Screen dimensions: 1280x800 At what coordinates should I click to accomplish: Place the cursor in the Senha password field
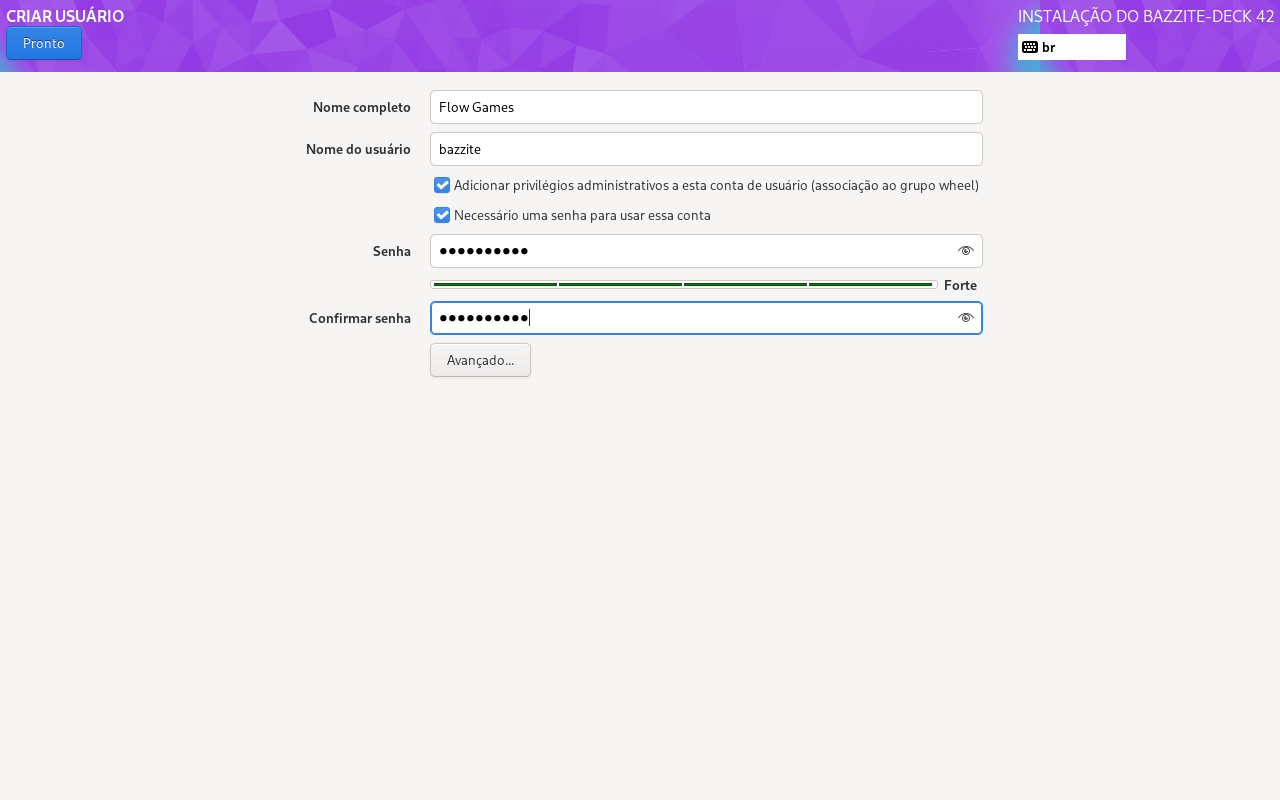(690, 251)
